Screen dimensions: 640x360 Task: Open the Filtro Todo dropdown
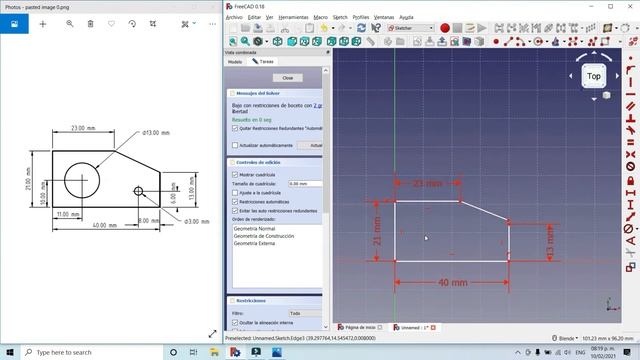pos(305,313)
